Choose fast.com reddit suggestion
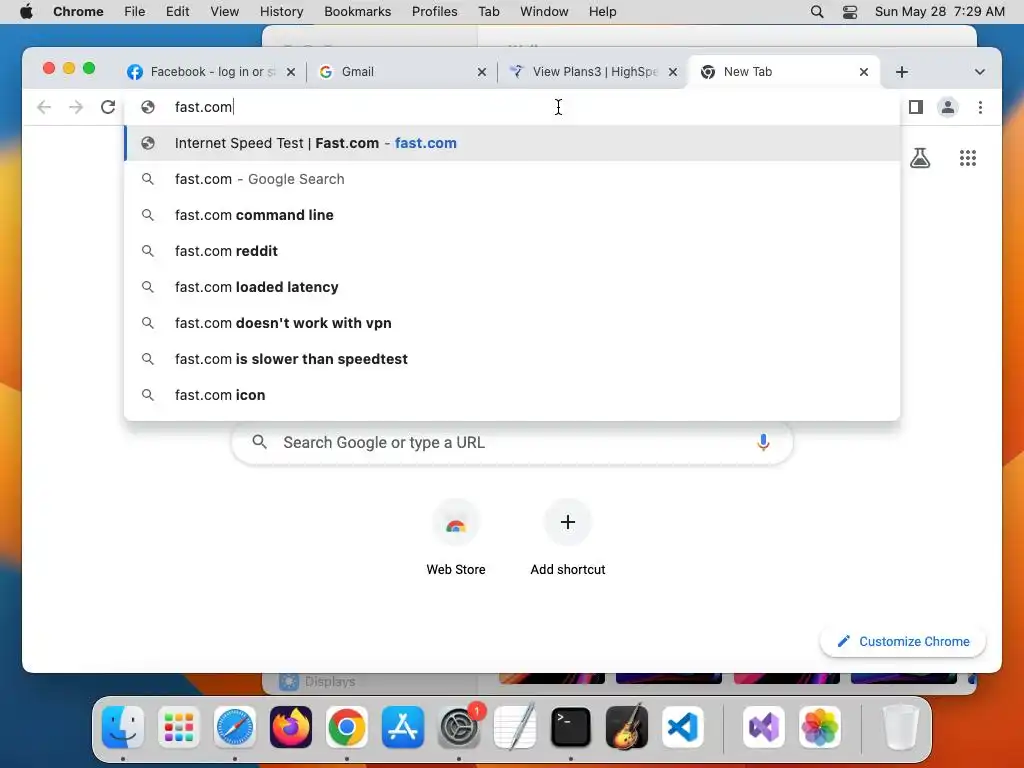The width and height of the screenshot is (1024, 768). [x=512, y=251]
